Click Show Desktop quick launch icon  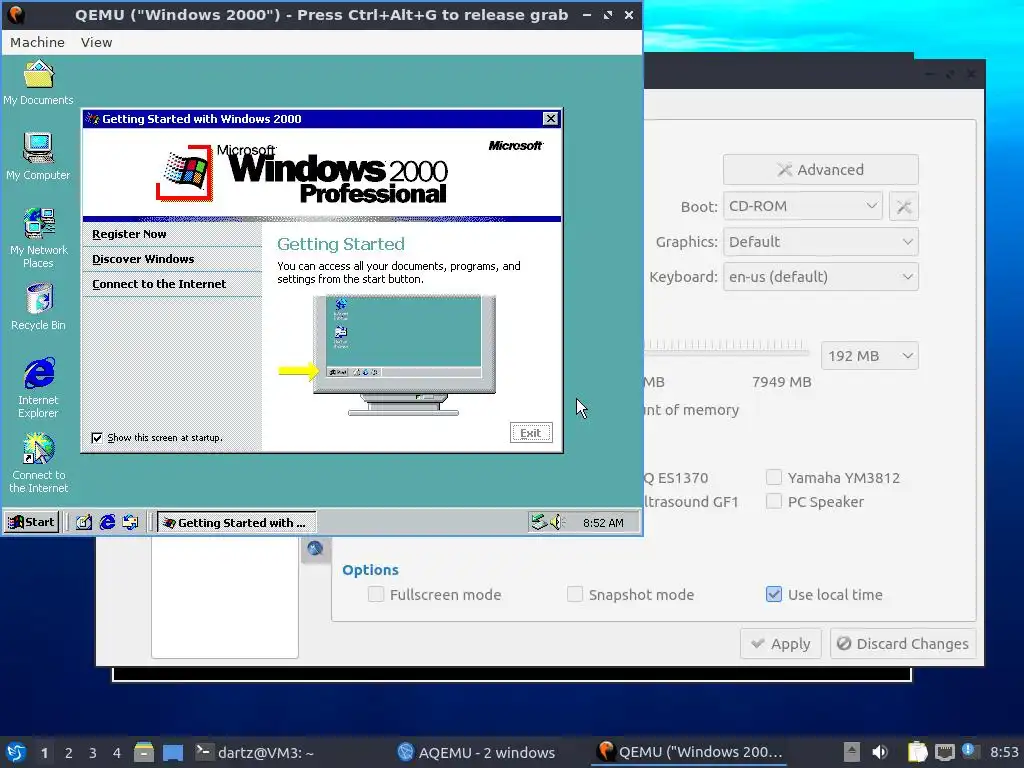[x=84, y=522]
